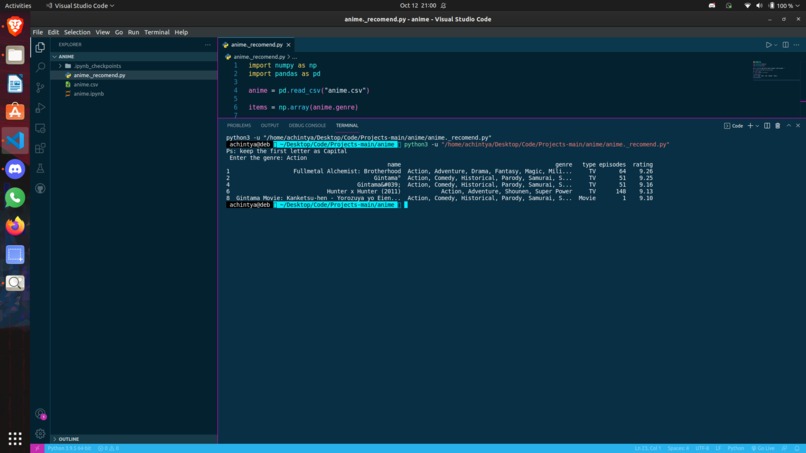Viewport: 806px width, 453px height.
Task: Open Explorer Views and More Actions ellipsis
Action: (x=208, y=45)
